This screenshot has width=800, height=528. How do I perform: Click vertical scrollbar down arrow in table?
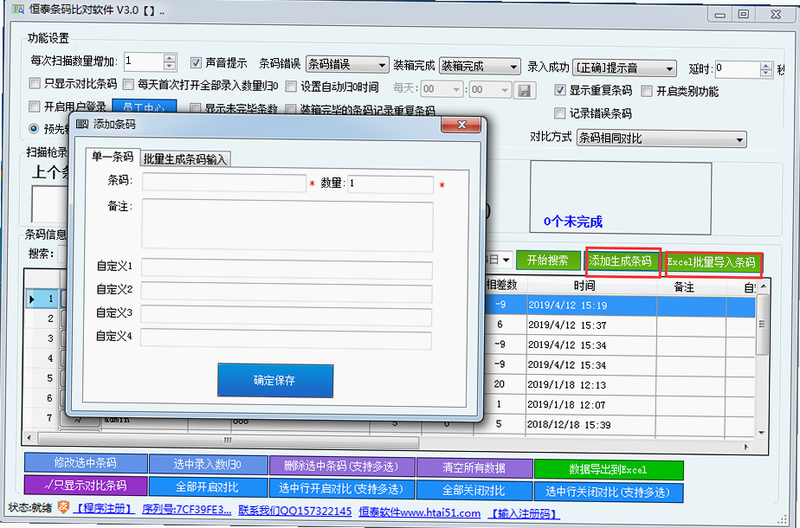coord(762,433)
